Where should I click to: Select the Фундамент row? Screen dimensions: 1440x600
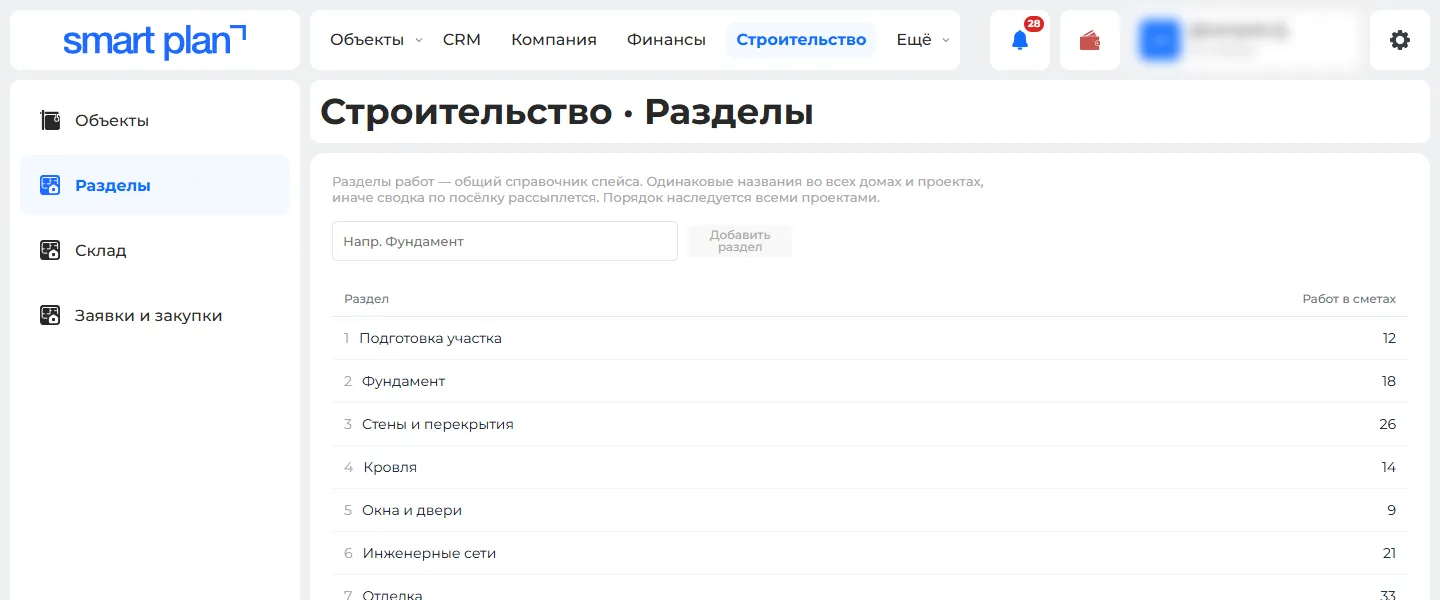870,381
